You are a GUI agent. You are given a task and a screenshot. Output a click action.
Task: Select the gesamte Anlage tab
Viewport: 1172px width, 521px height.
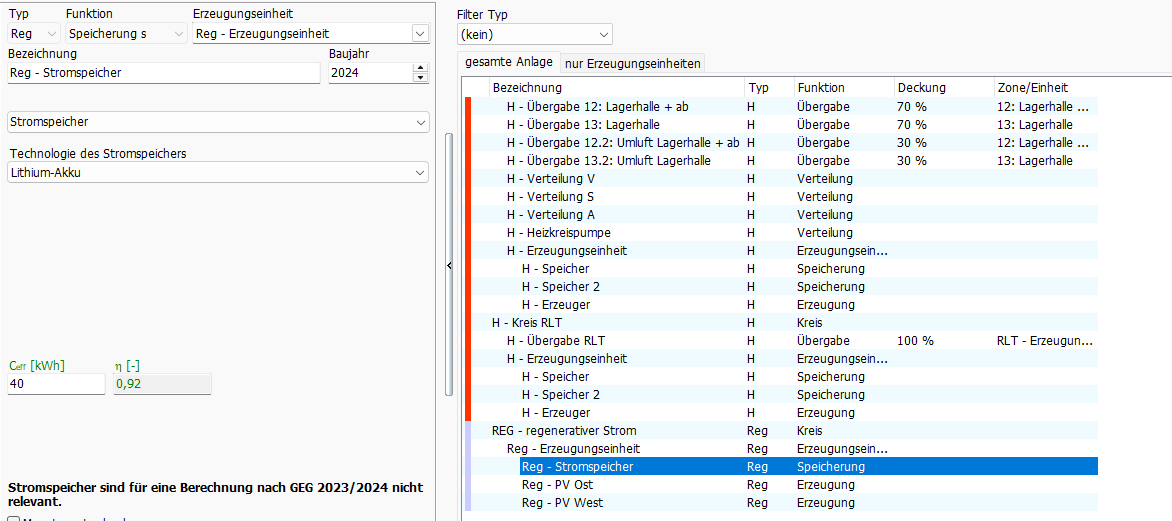pyautogui.click(x=508, y=62)
